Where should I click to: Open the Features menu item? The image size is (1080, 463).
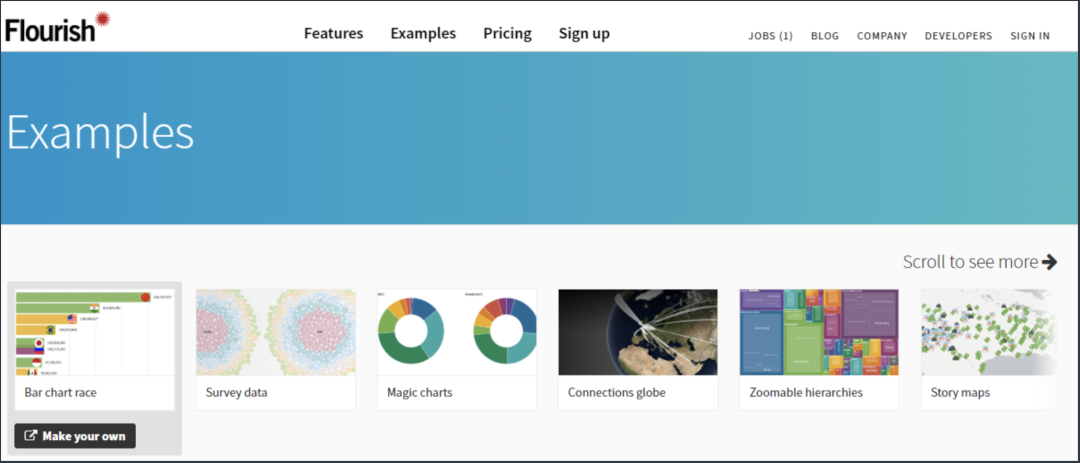click(x=333, y=33)
